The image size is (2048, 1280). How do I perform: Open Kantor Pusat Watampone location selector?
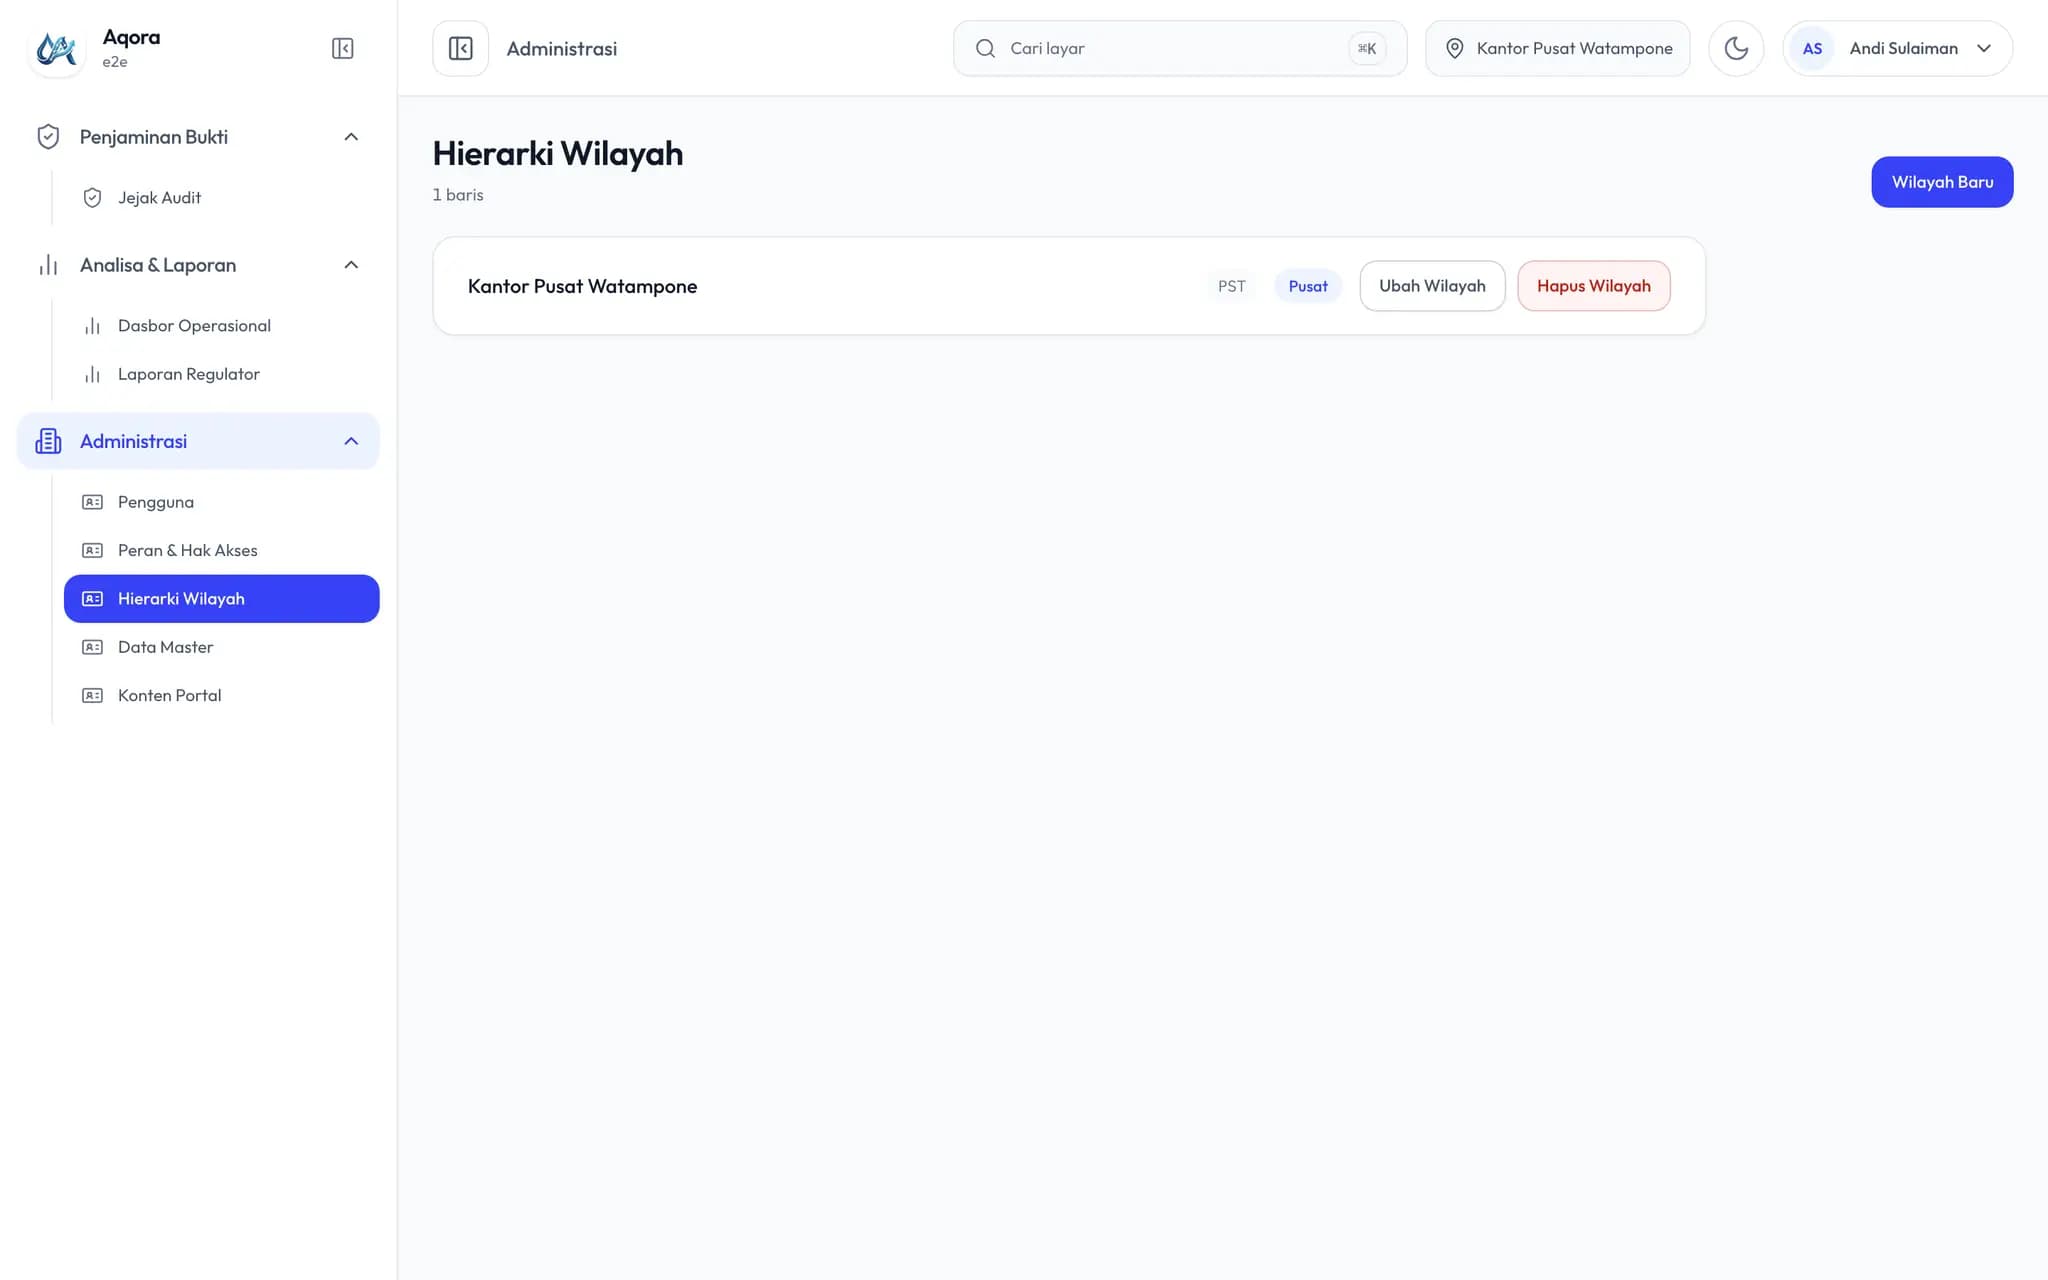coord(1557,48)
